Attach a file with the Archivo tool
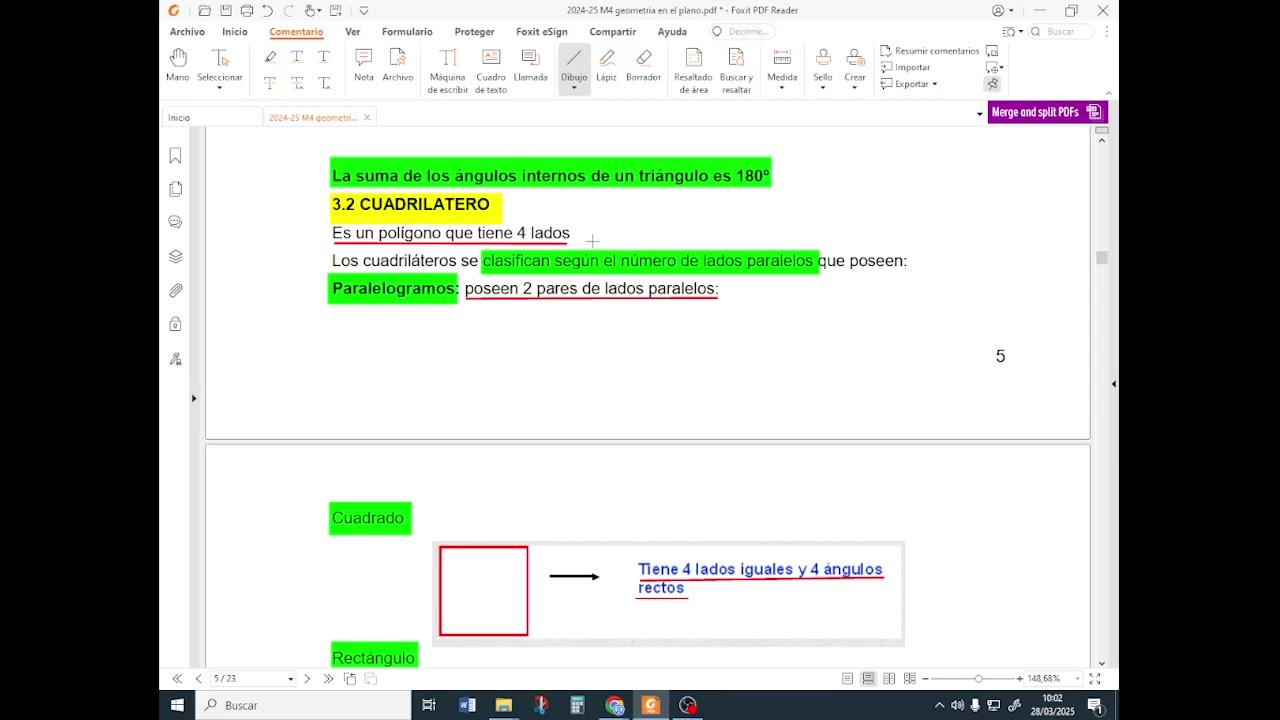Screen dimensions: 1280x720 click(x=397, y=64)
